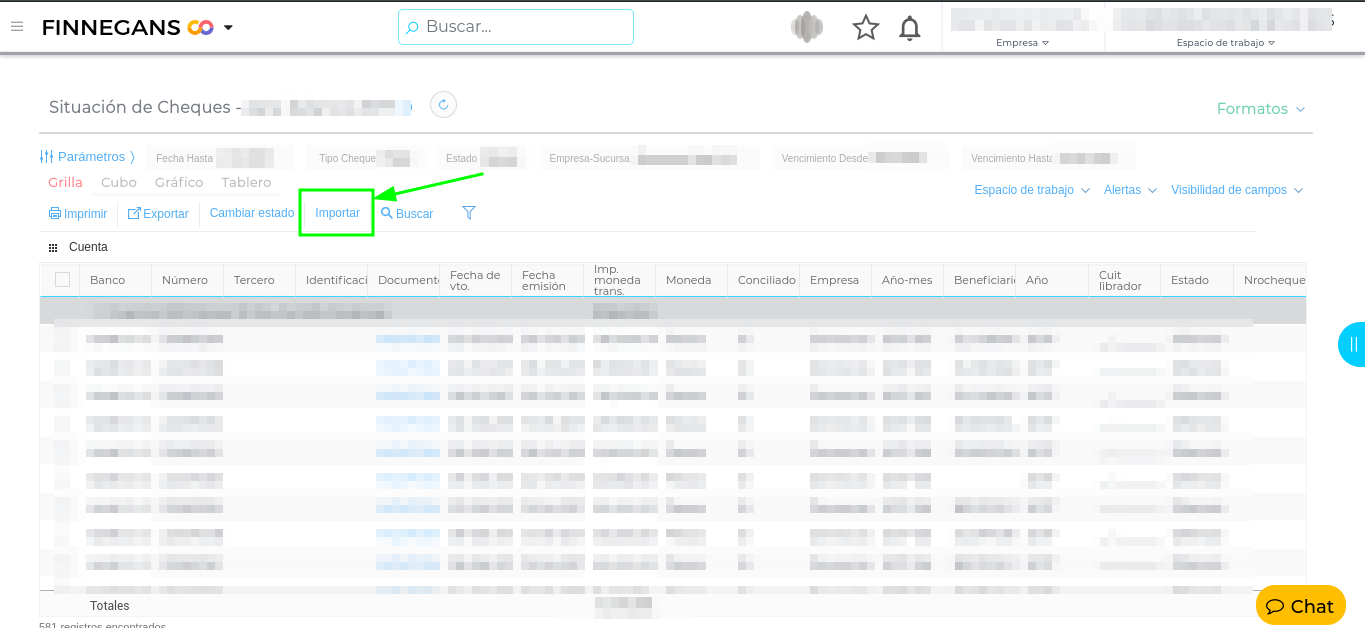Toggle the select-all header checkbox
The width and height of the screenshot is (1365, 628).
point(62,280)
